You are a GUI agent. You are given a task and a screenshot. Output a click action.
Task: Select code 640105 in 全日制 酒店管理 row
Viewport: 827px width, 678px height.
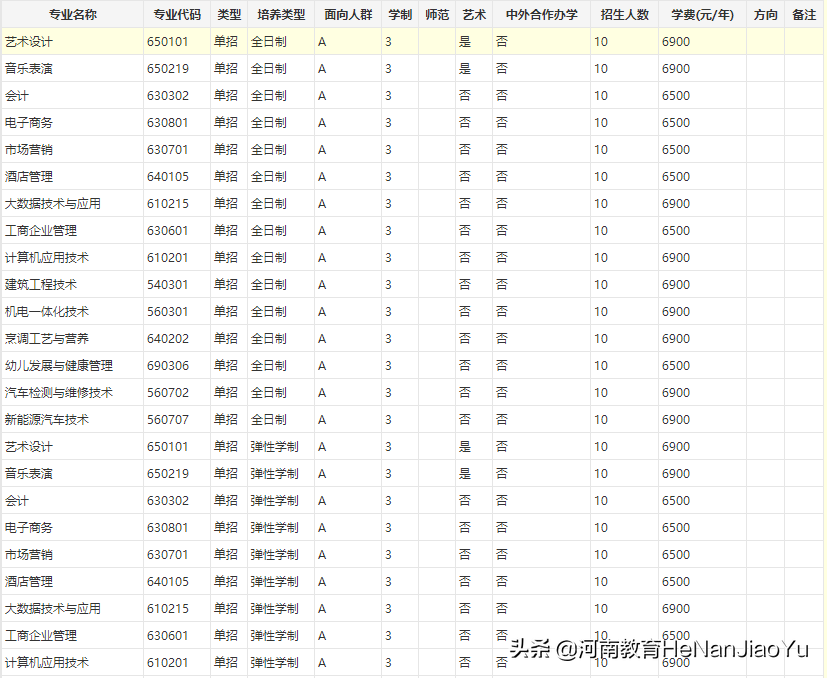168,177
